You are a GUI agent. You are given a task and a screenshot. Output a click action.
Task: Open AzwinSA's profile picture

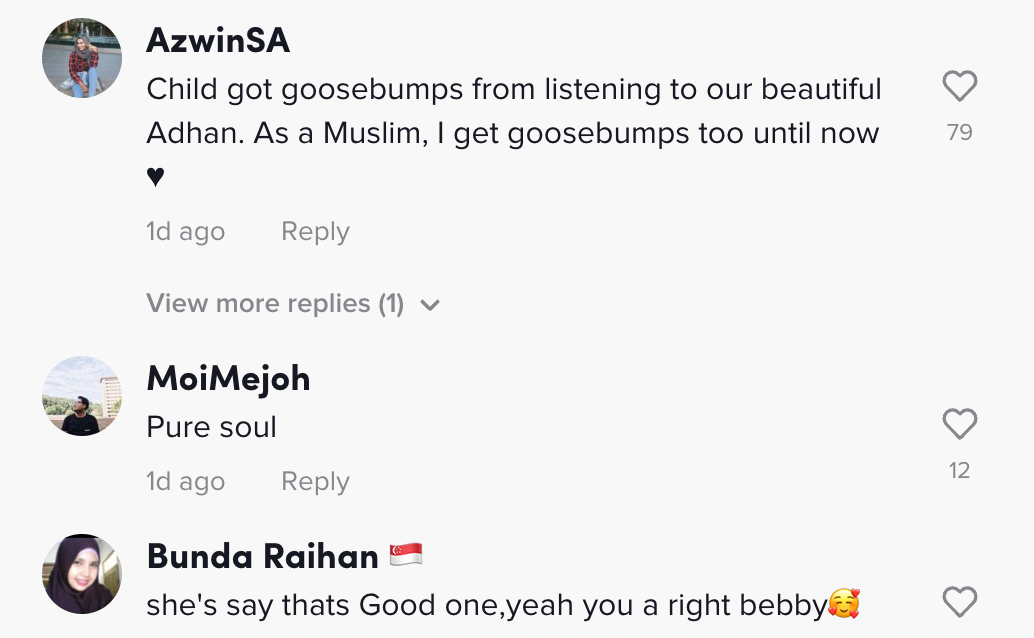click(x=82, y=58)
